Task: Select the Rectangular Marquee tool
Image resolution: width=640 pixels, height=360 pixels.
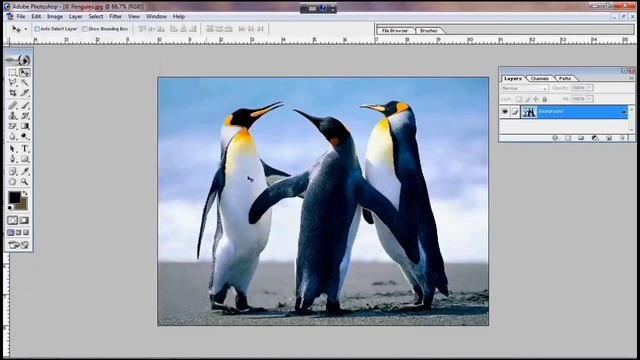Action: pyautogui.click(x=13, y=73)
